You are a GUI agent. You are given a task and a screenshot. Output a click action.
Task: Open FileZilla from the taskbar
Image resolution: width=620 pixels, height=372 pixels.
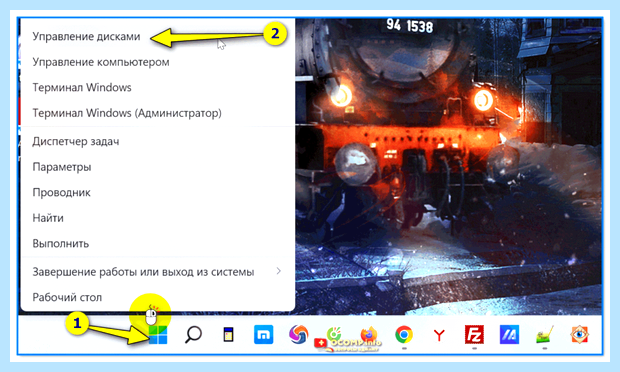click(474, 335)
